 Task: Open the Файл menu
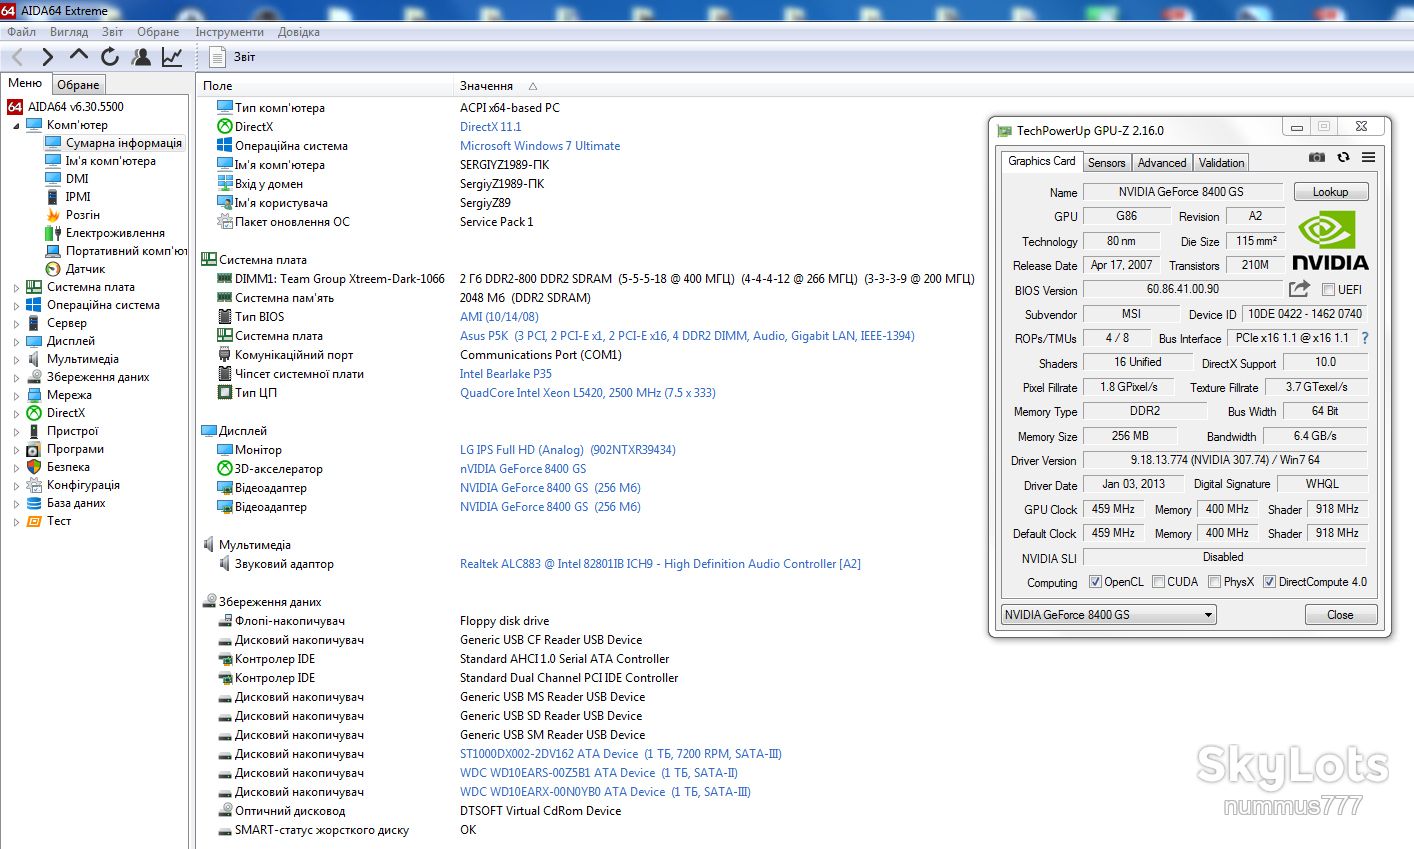pos(21,32)
